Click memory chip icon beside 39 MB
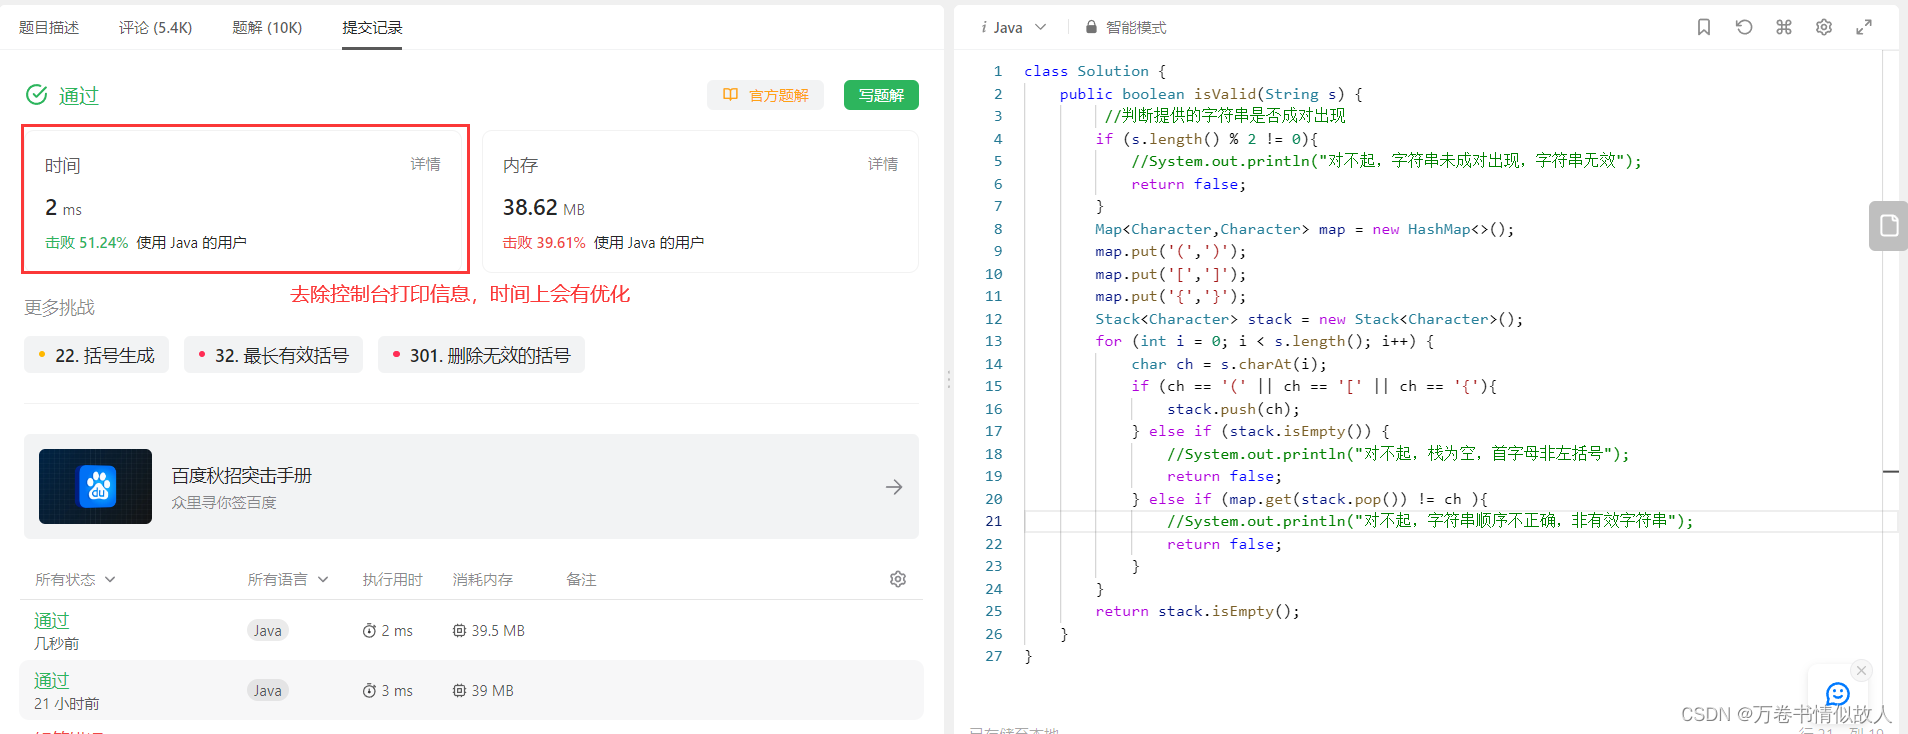This screenshot has height=734, width=1908. [x=459, y=691]
